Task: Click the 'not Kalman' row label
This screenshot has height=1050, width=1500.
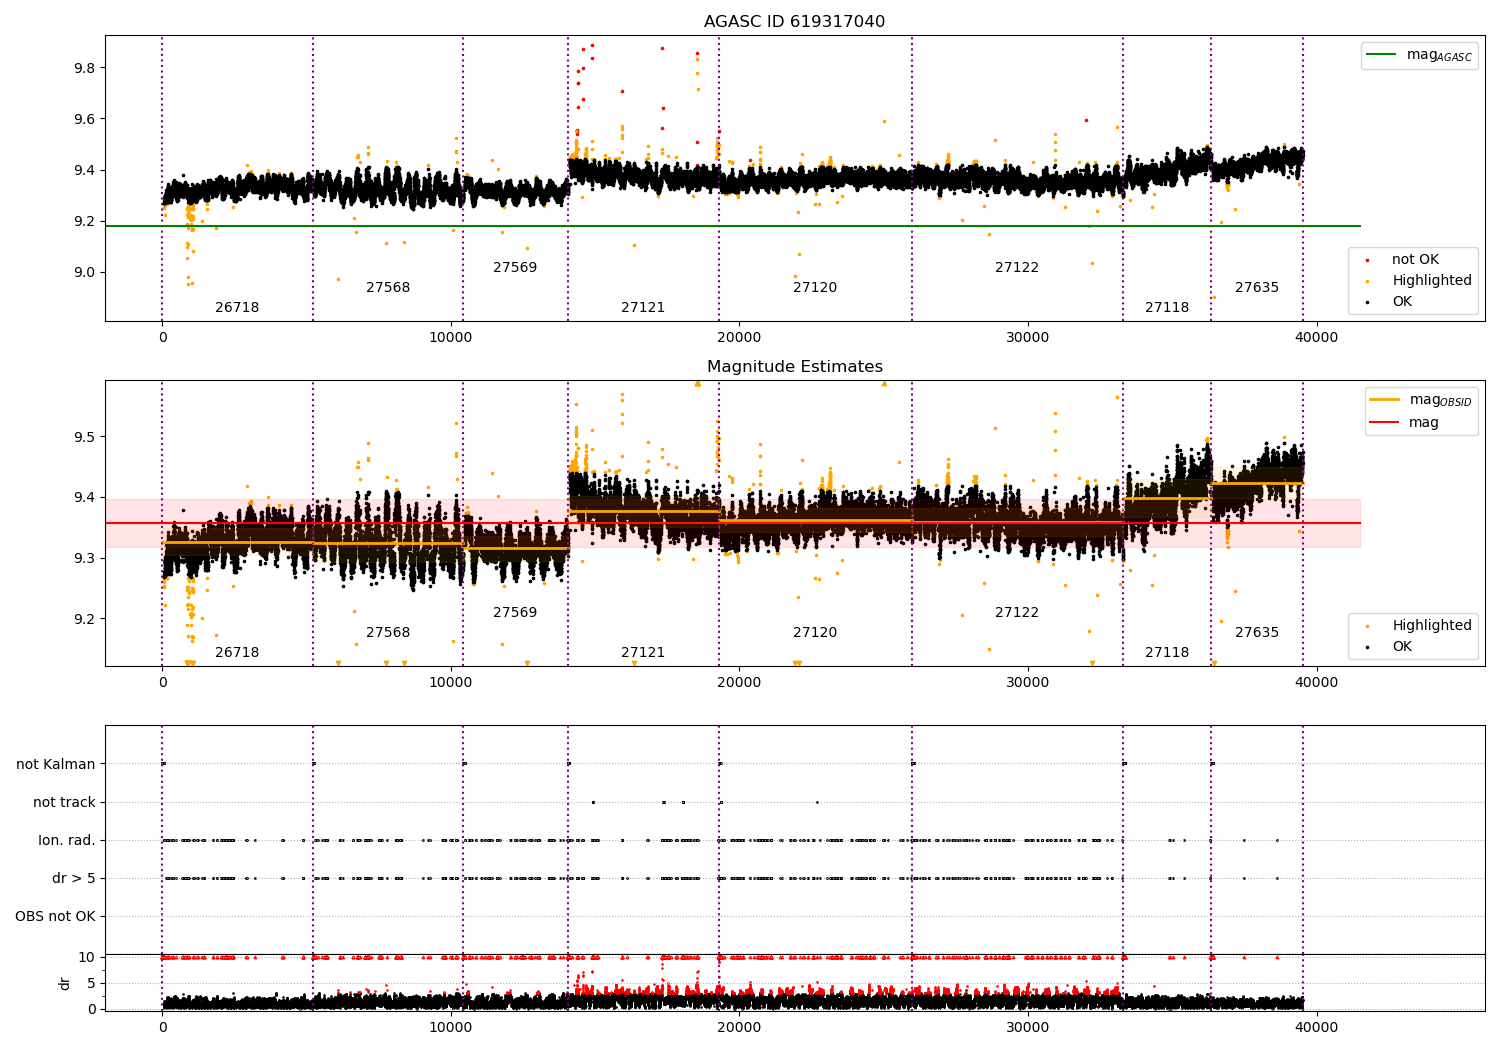Action: click(x=56, y=764)
